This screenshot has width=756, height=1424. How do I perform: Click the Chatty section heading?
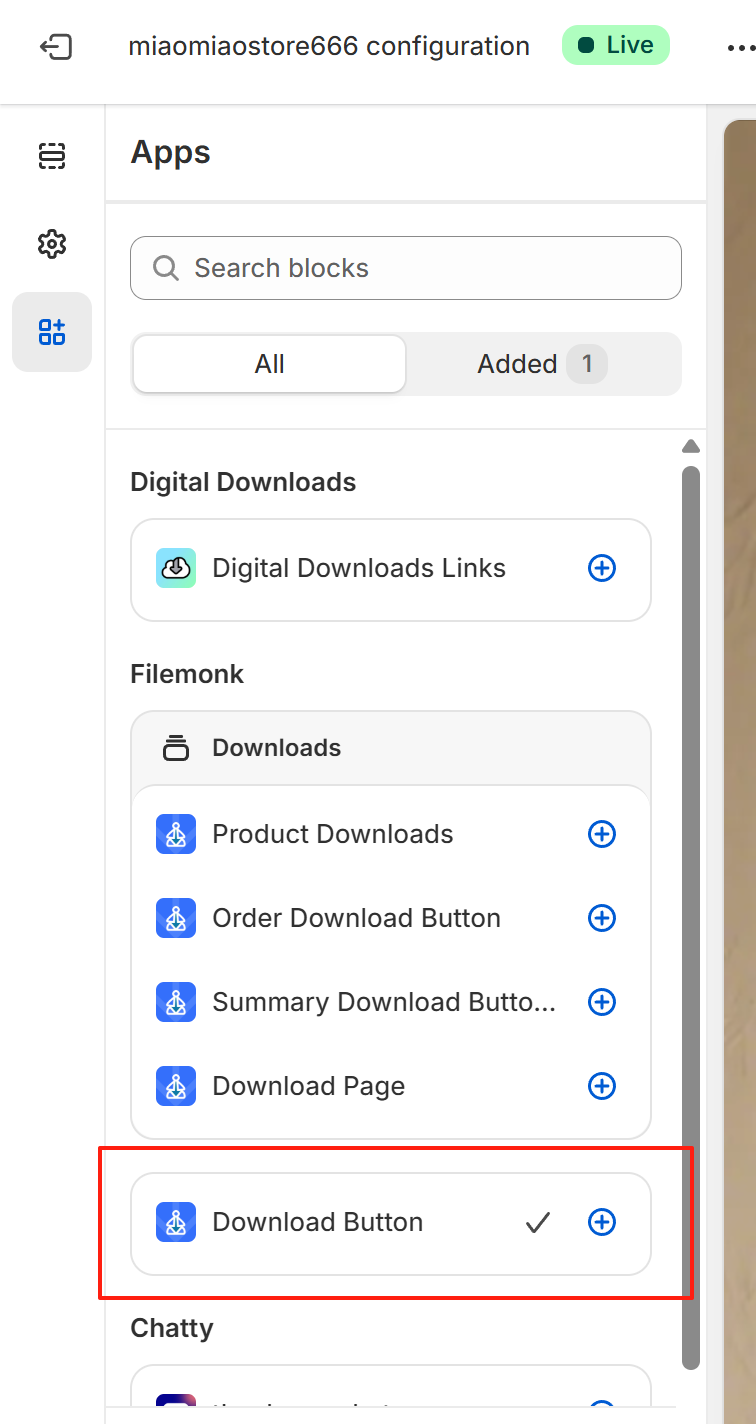(172, 1328)
